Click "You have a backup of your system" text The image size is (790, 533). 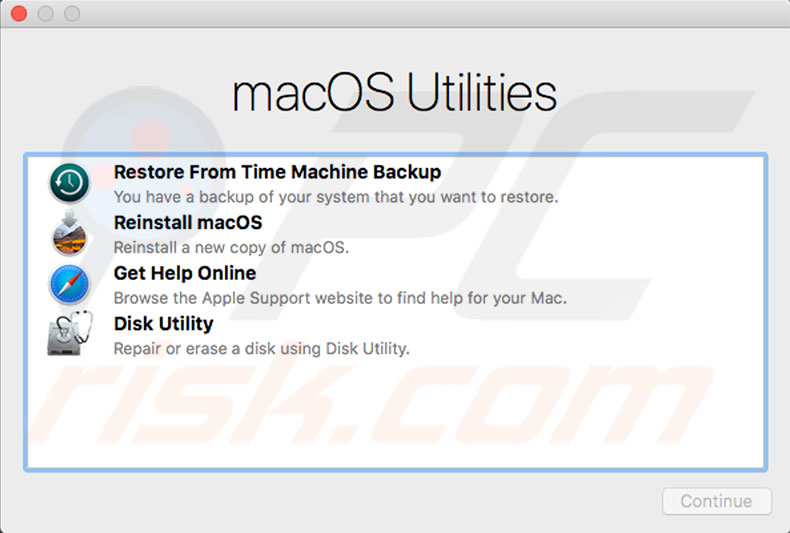point(335,197)
